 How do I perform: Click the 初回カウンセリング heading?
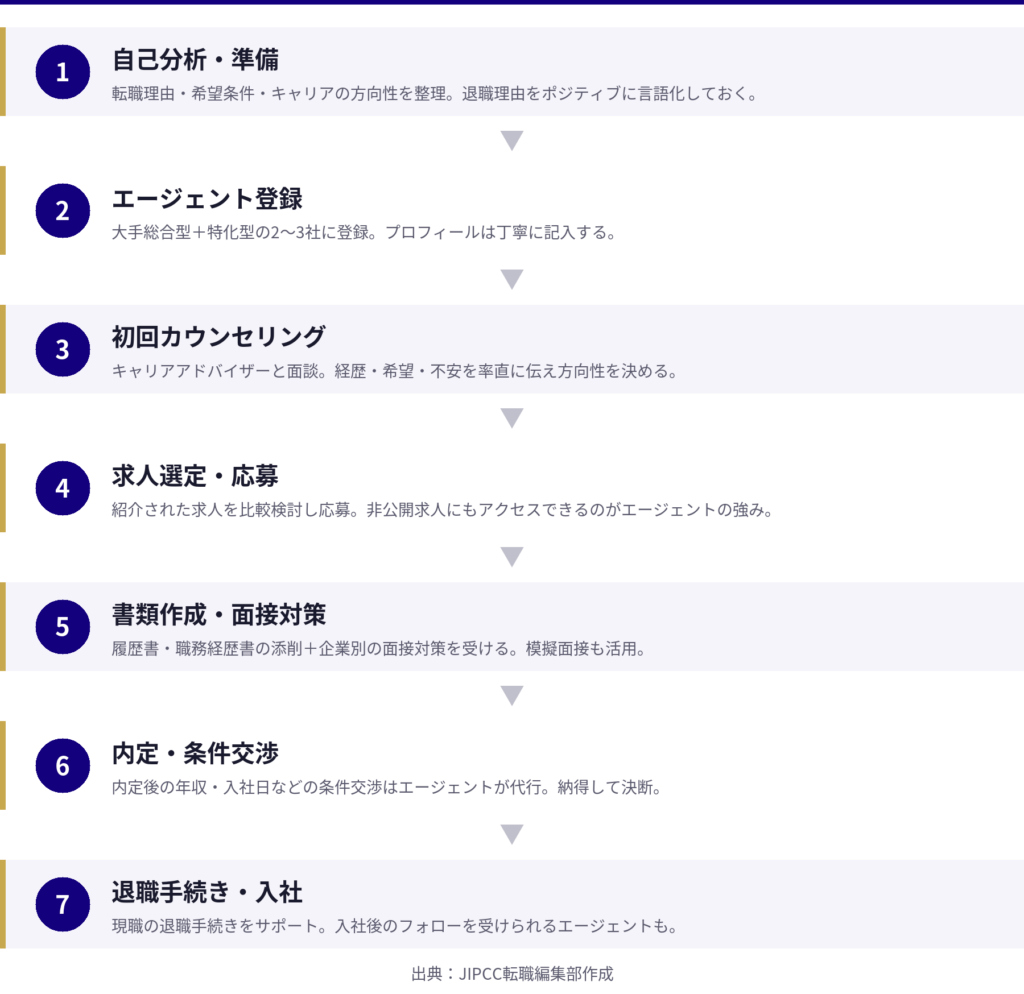(x=219, y=336)
